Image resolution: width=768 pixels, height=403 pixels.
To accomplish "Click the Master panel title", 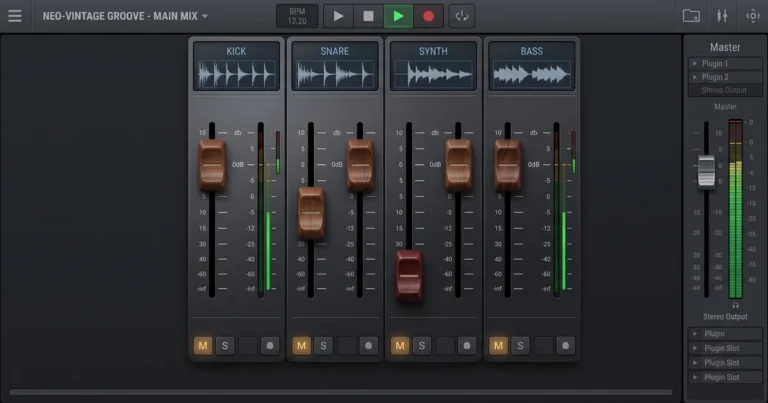I will pyautogui.click(x=725, y=47).
